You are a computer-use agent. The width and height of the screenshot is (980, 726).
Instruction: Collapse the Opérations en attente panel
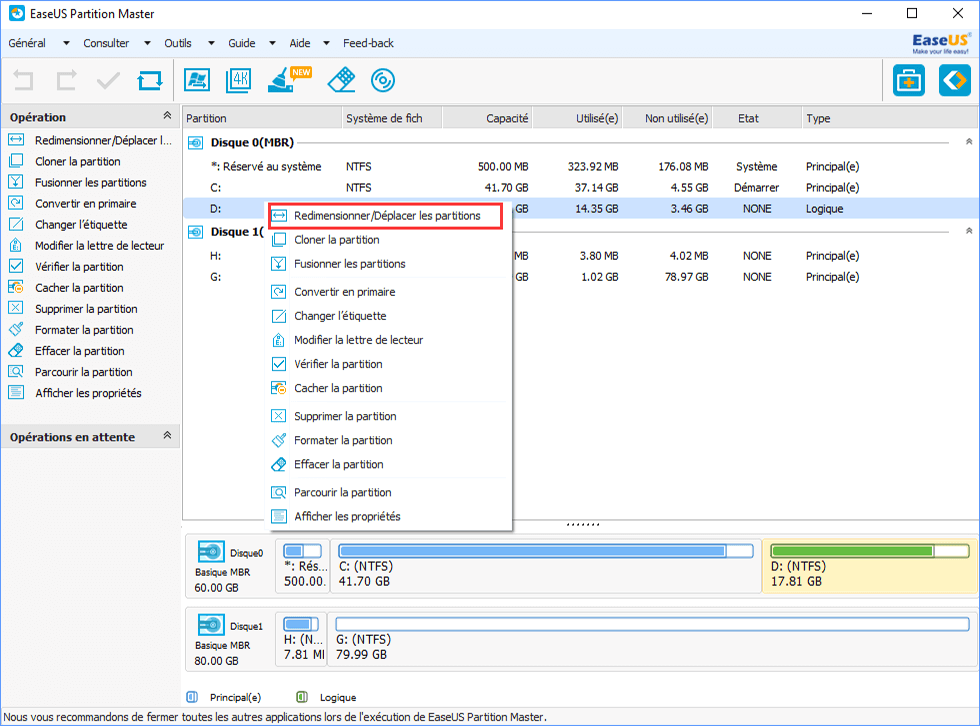pyautogui.click(x=167, y=435)
